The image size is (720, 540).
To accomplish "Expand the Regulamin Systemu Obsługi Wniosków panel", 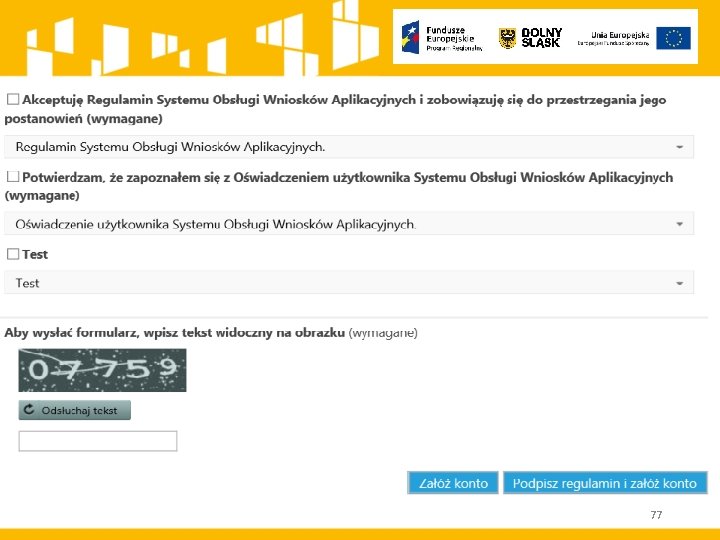I will click(349, 147).
